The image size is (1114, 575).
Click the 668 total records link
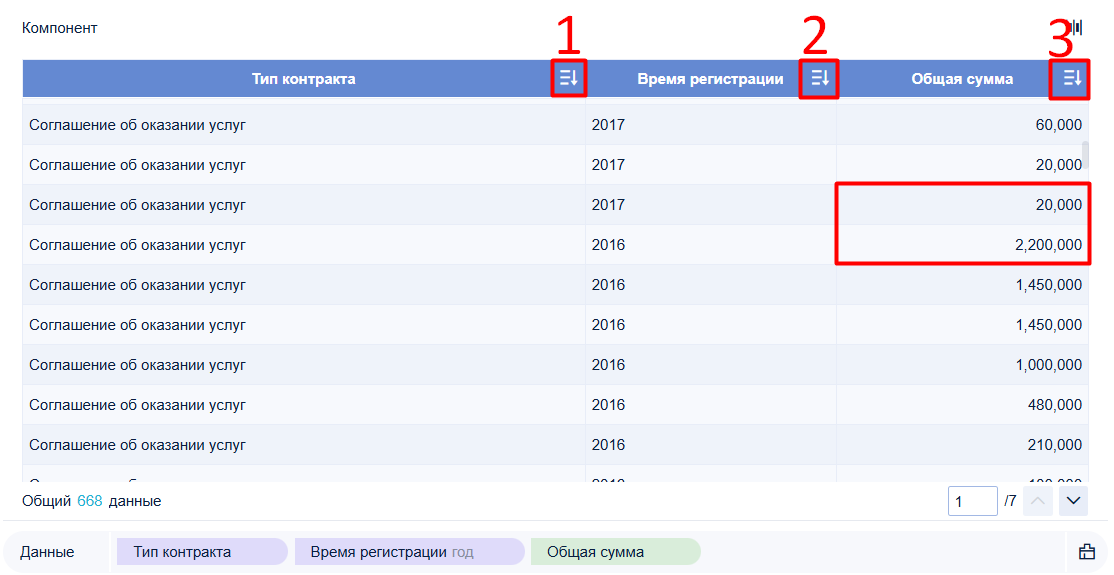coord(90,501)
